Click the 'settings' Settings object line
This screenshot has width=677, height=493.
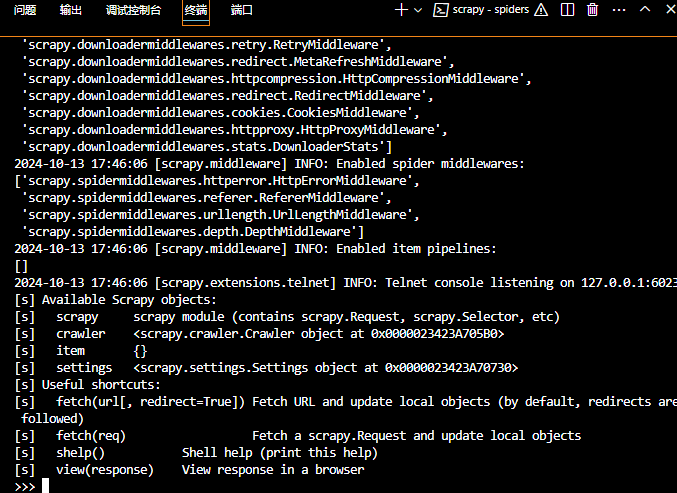(x=266, y=368)
